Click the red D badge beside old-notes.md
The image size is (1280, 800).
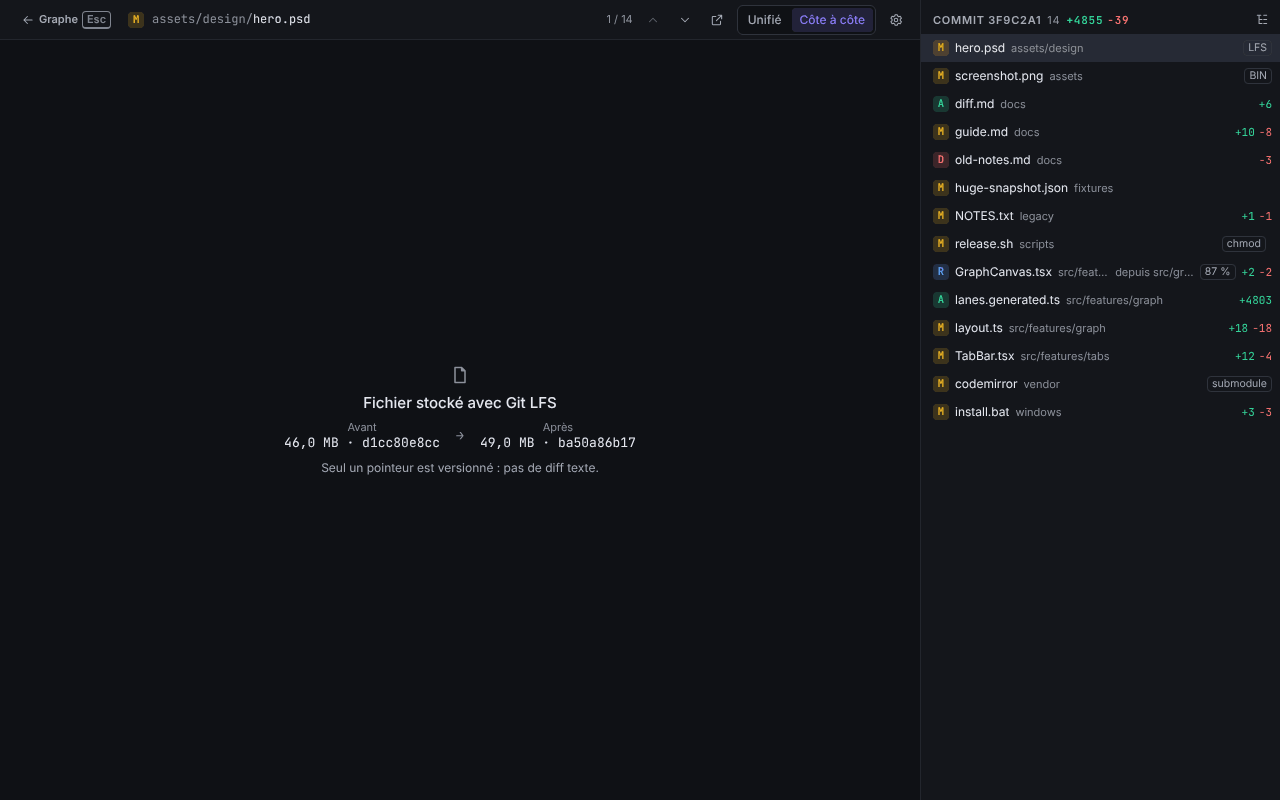pyautogui.click(x=940, y=160)
